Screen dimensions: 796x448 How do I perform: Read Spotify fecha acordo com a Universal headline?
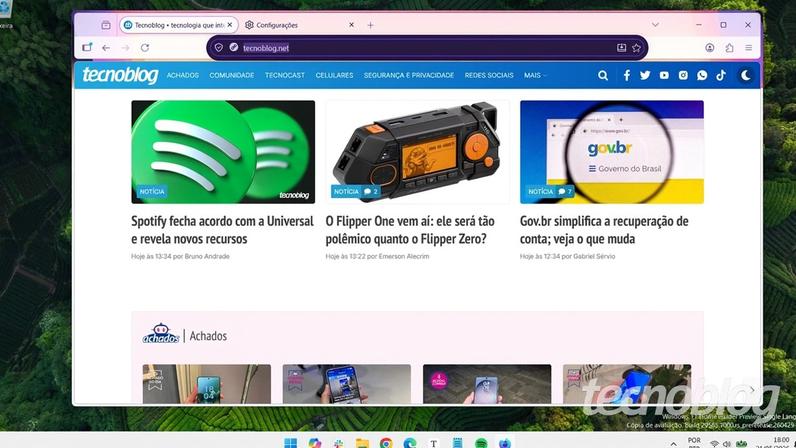pos(222,230)
